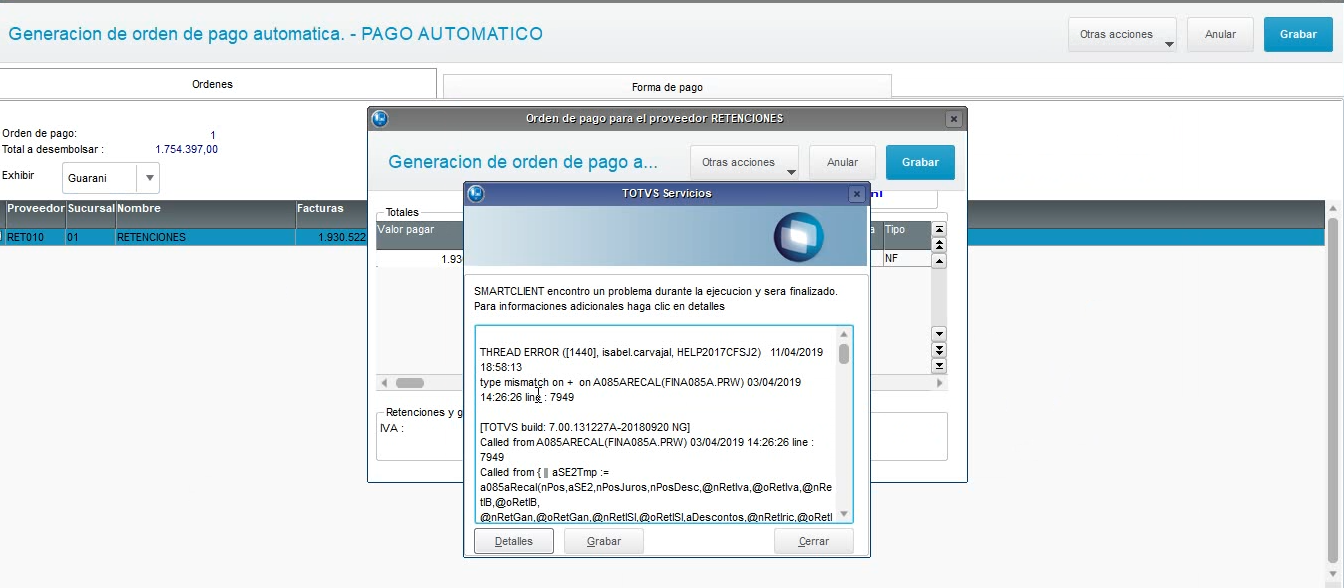
Task: Click the main window vertical scrollbar thumb
Action: pos(1332,390)
